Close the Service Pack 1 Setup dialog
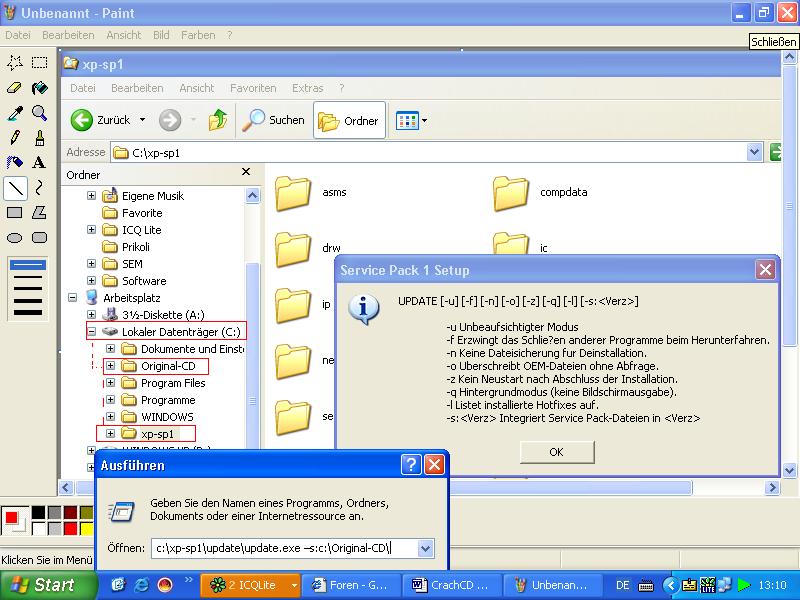 [765, 269]
